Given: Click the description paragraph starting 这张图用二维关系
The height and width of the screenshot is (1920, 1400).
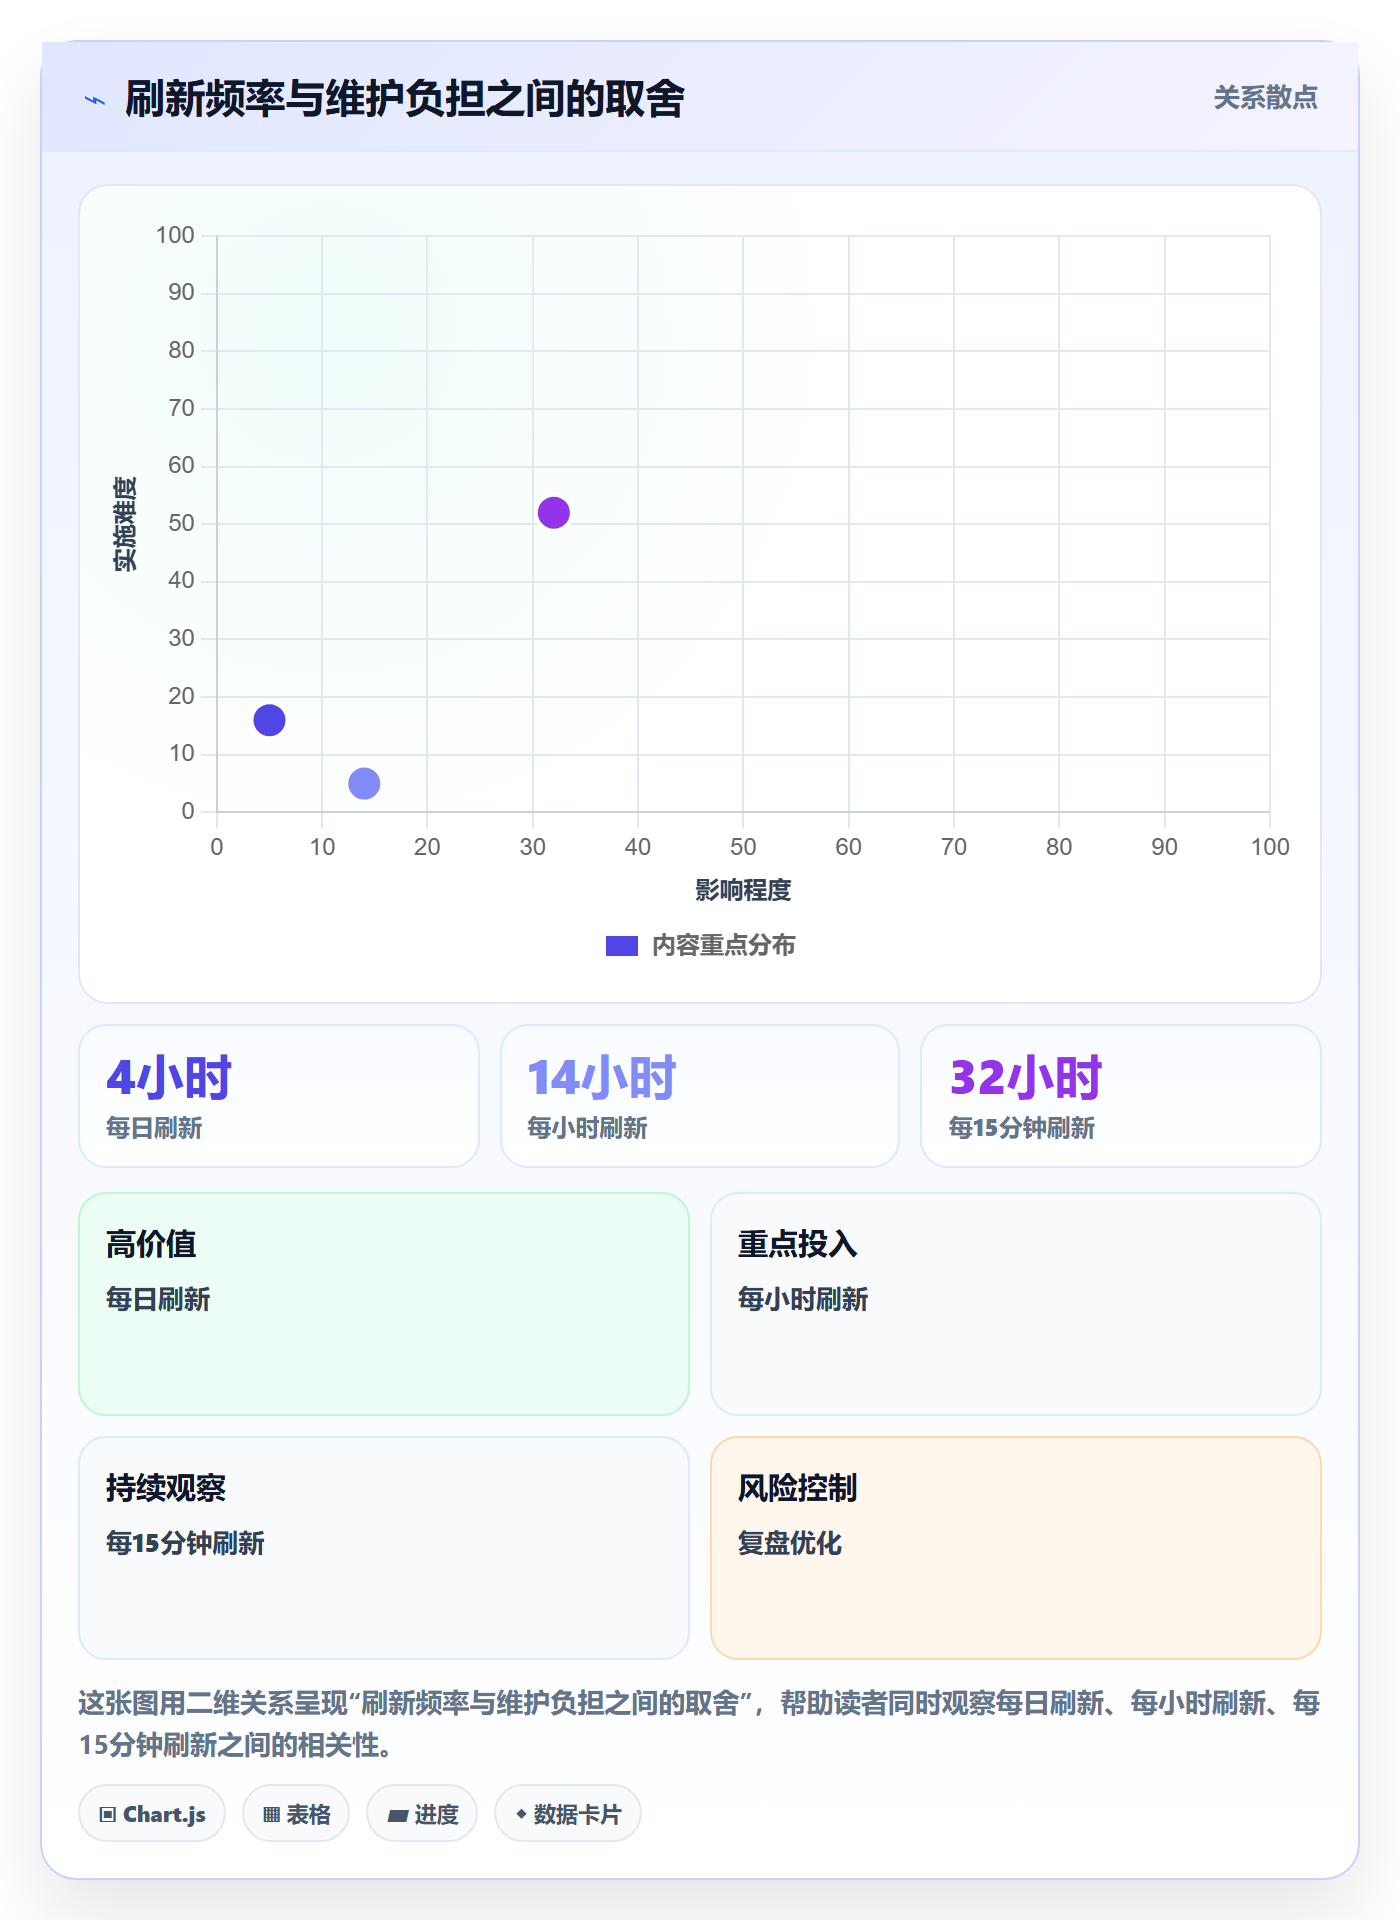Looking at the screenshot, I should tap(700, 1724).
